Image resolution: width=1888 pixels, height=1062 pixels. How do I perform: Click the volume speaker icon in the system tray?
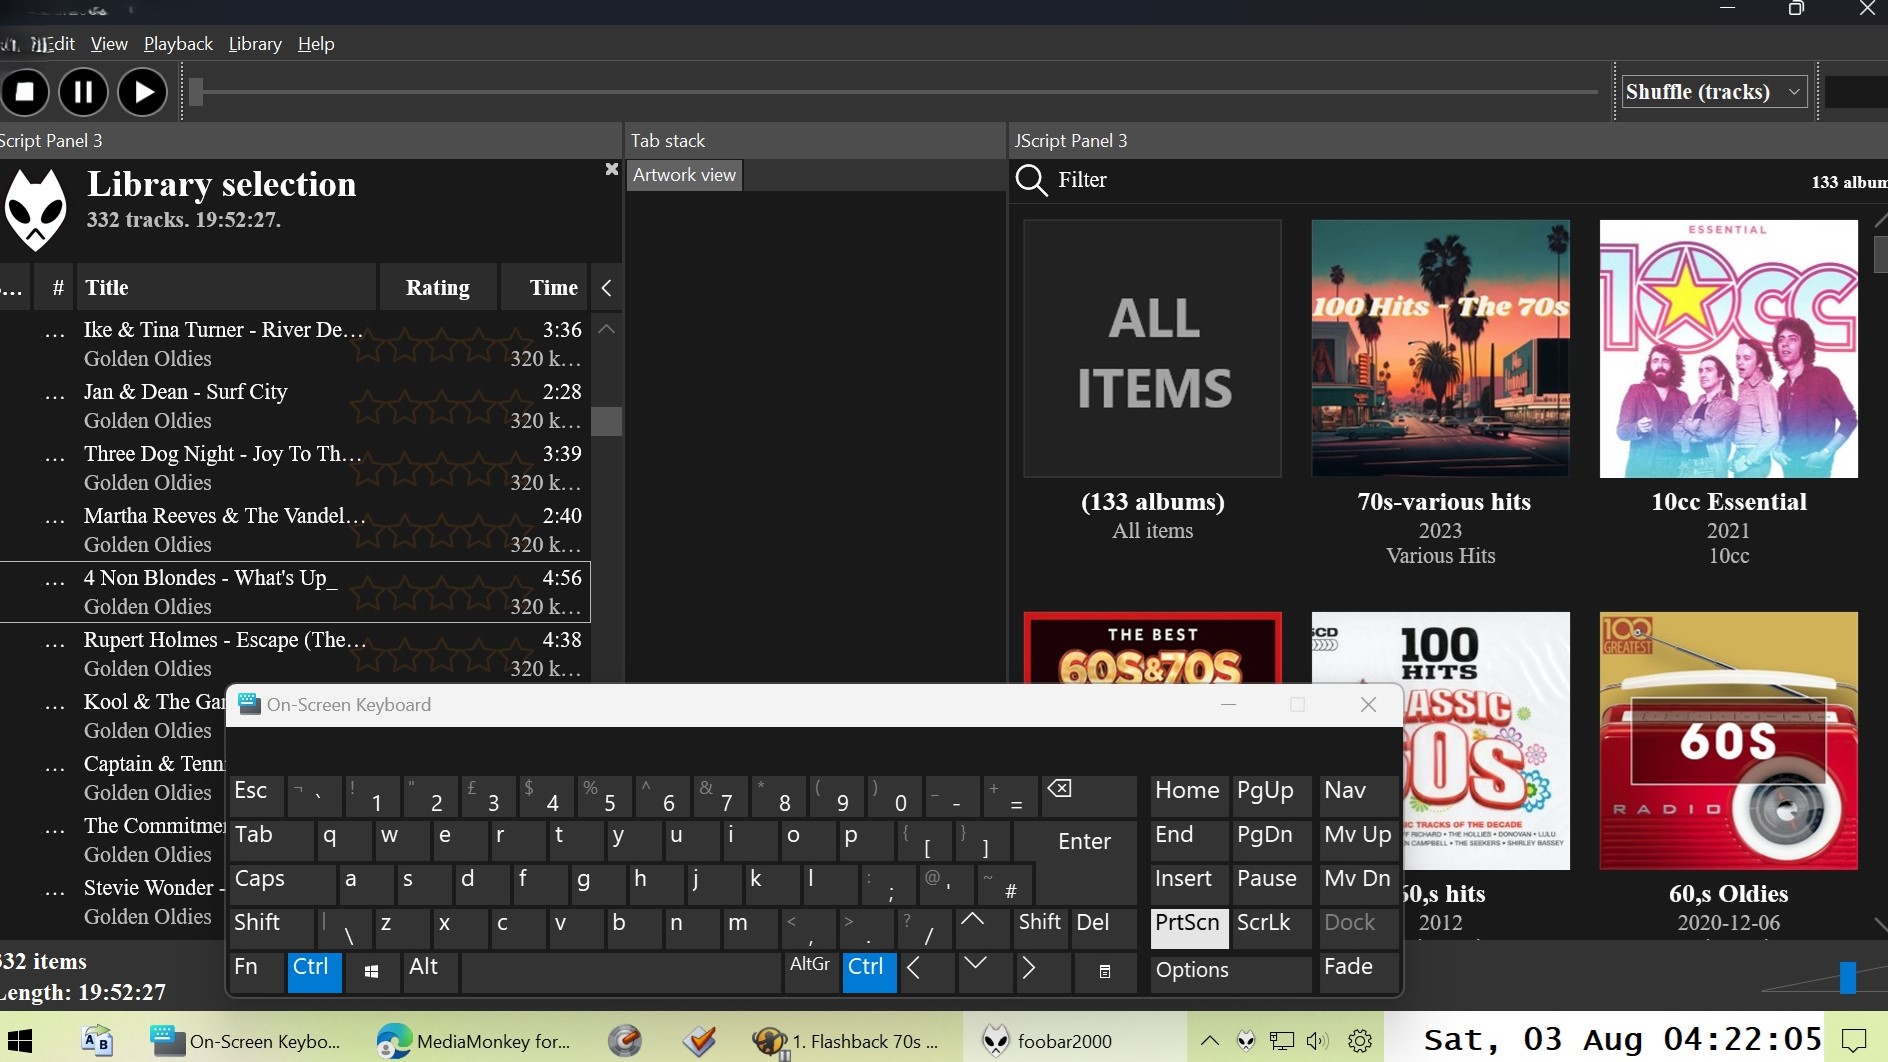click(1318, 1041)
